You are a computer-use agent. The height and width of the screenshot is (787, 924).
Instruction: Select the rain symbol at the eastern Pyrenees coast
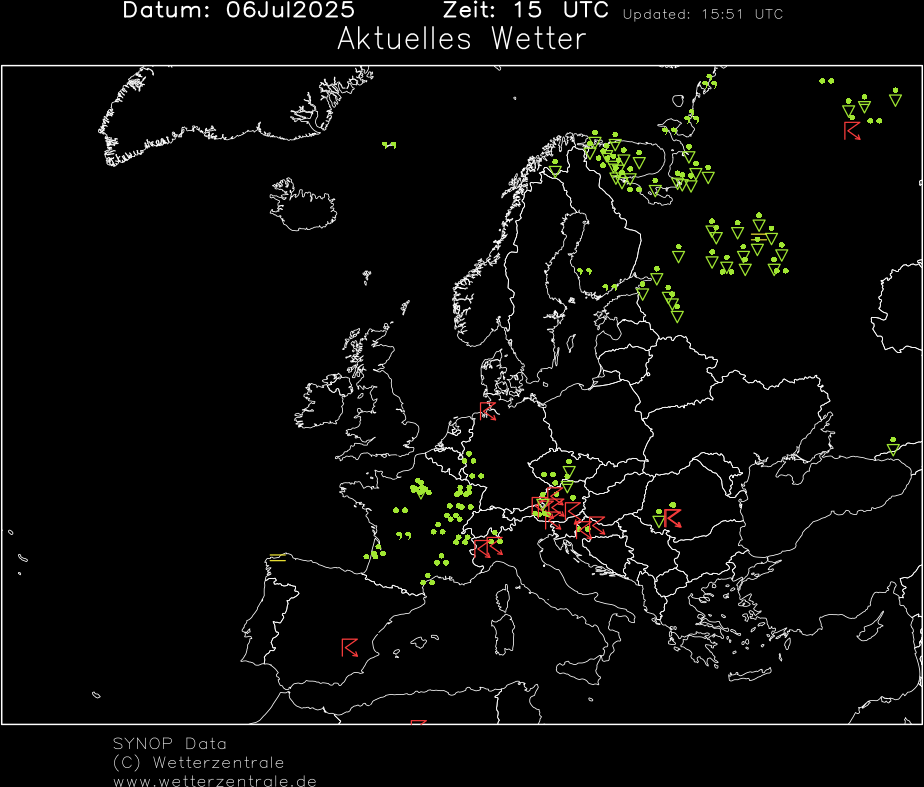point(427,580)
